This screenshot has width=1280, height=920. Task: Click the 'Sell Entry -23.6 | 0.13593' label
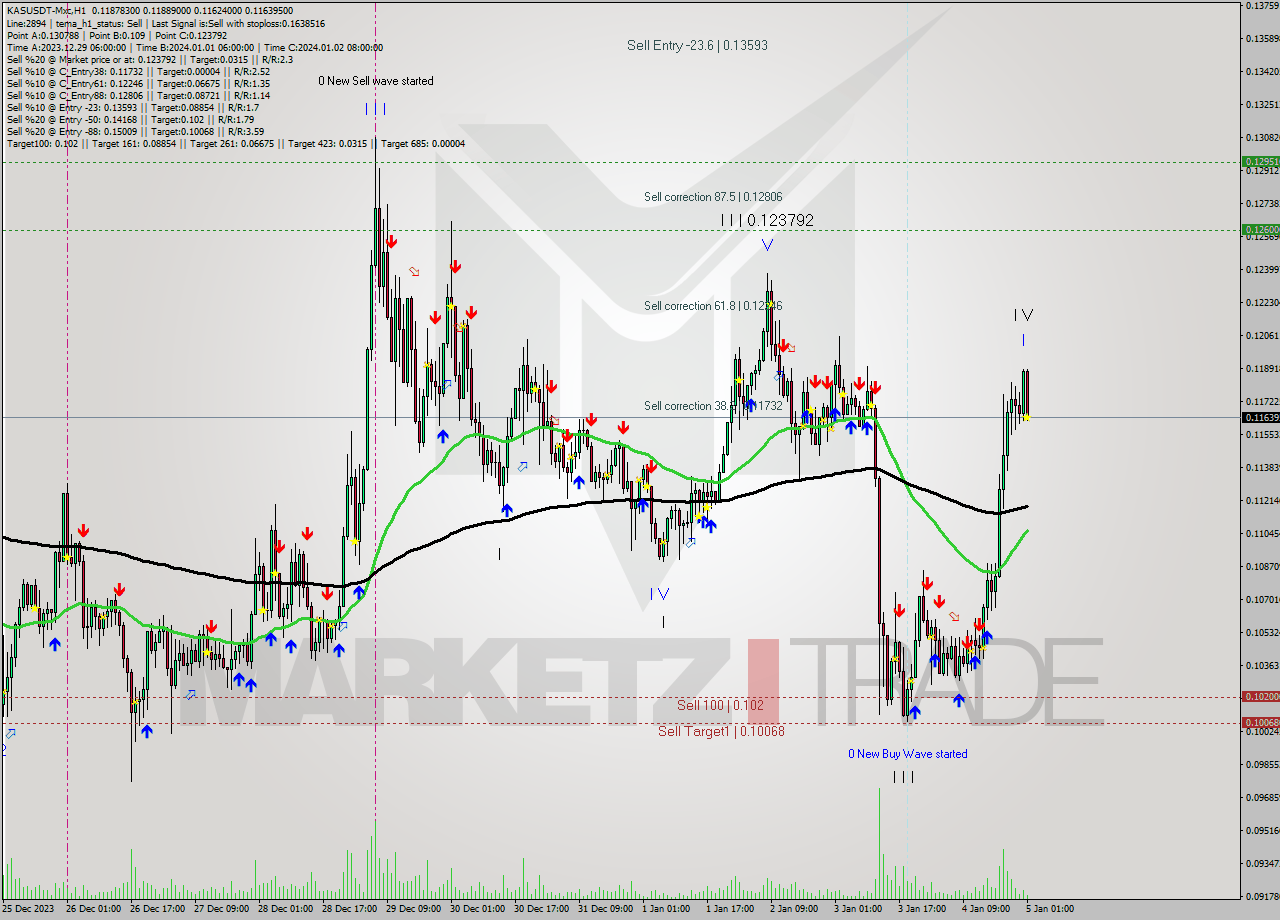[697, 45]
